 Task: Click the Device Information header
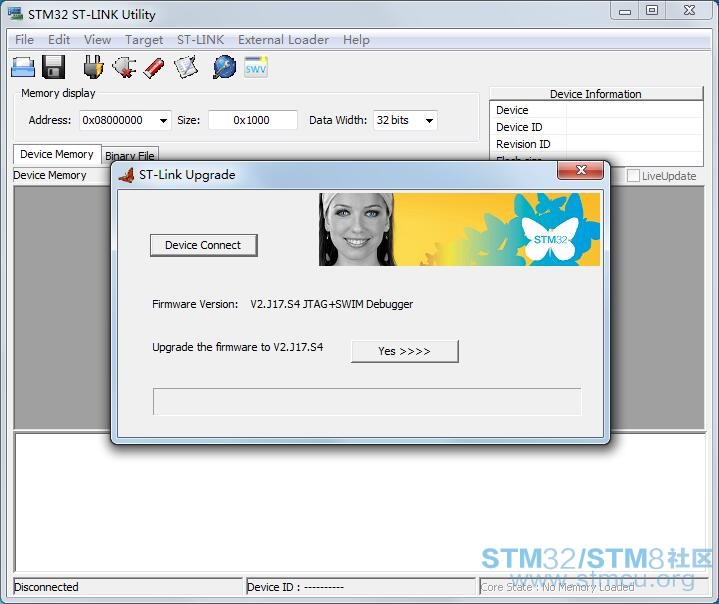tap(596, 94)
